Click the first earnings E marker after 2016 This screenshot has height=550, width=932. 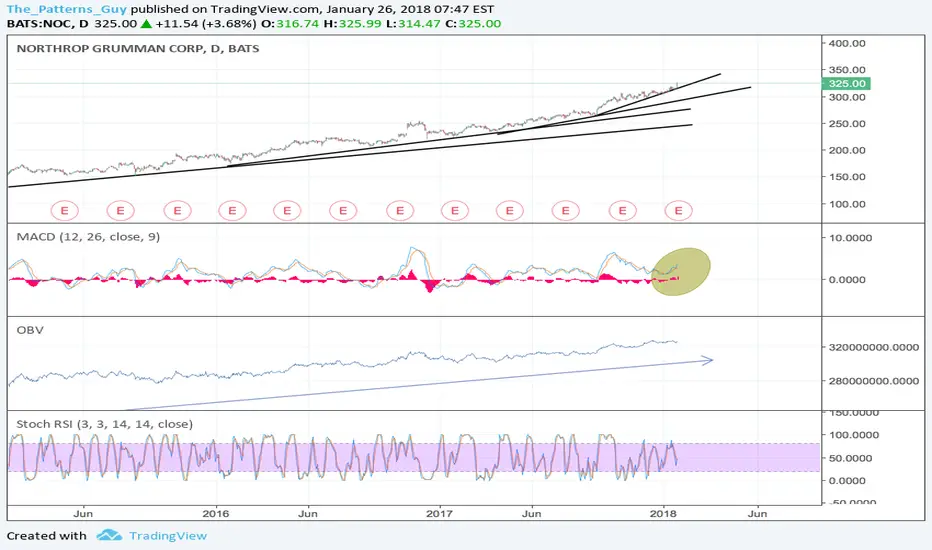point(232,210)
